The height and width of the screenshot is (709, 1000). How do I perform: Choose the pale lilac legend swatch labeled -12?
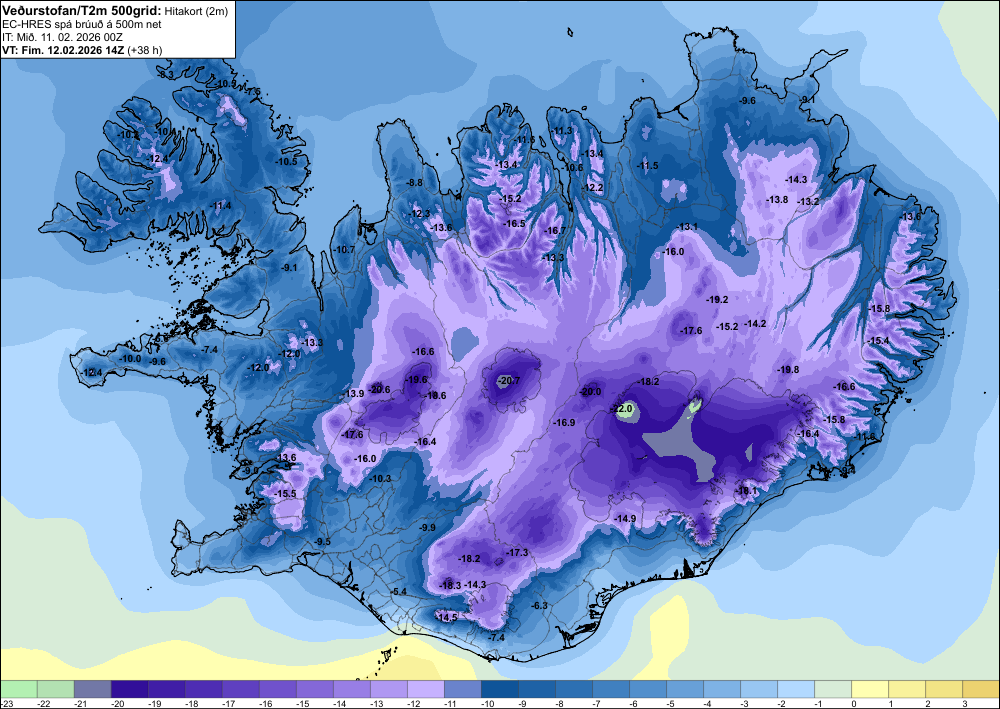[425, 689]
